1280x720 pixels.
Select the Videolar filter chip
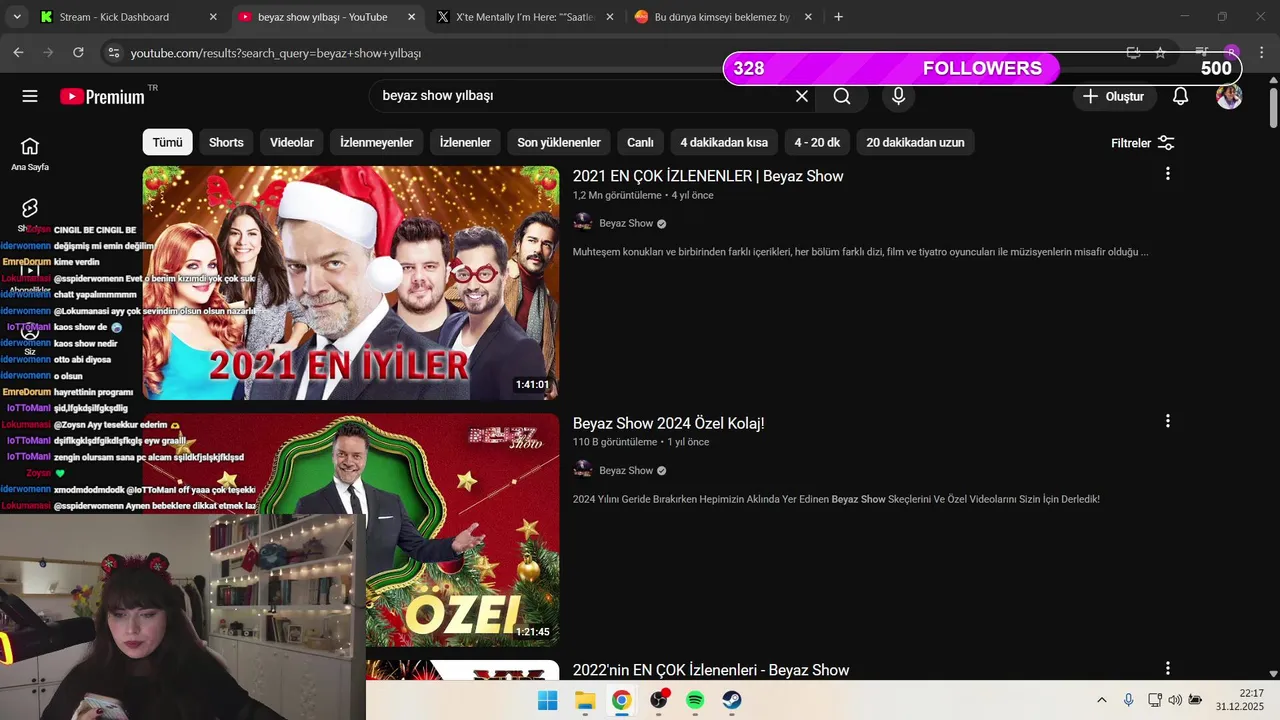[x=292, y=143]
